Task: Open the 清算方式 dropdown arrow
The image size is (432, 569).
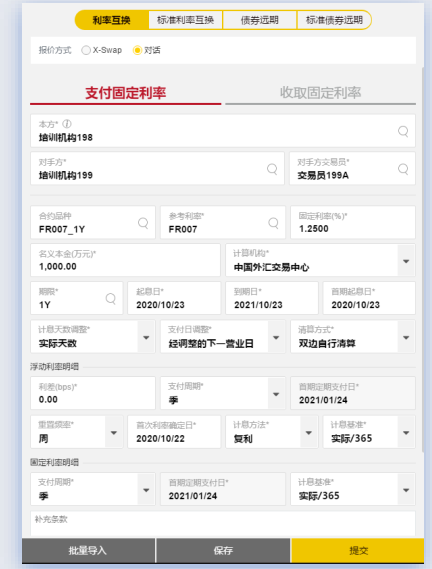Action: pyautogui.click(x=406, y=337)
